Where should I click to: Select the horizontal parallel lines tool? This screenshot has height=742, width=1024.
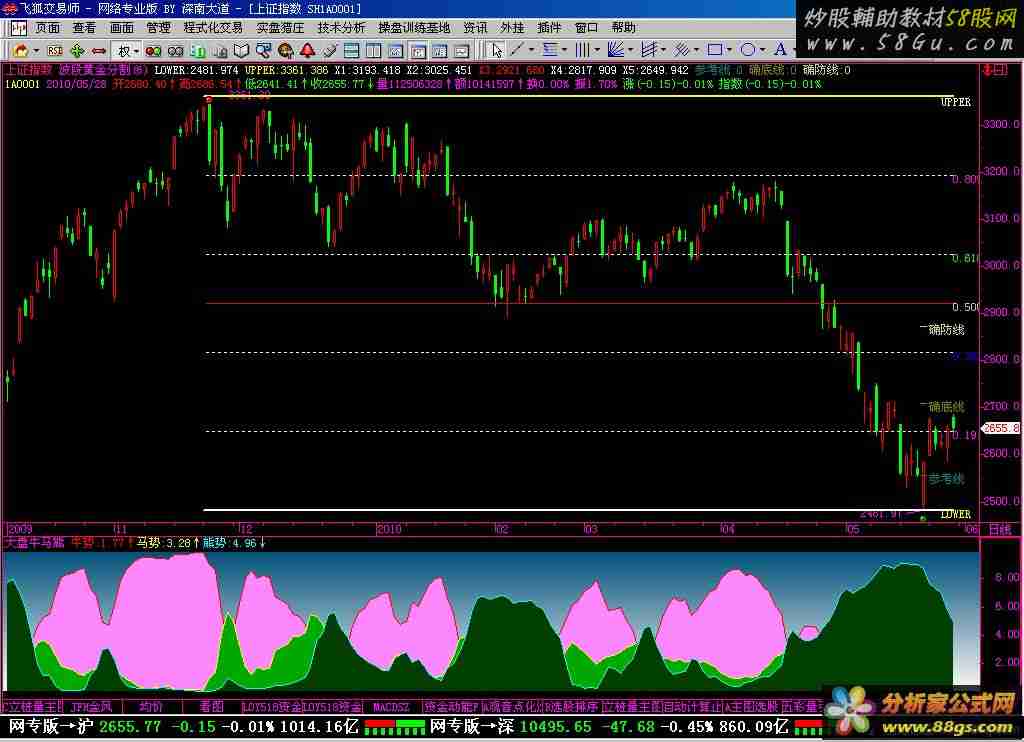(x=550, y=50)
